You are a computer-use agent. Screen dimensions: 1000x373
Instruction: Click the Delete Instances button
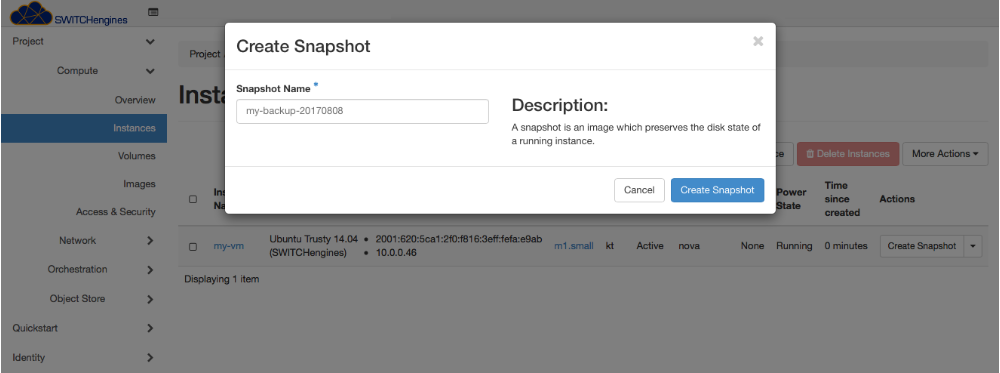click(848, 154)
